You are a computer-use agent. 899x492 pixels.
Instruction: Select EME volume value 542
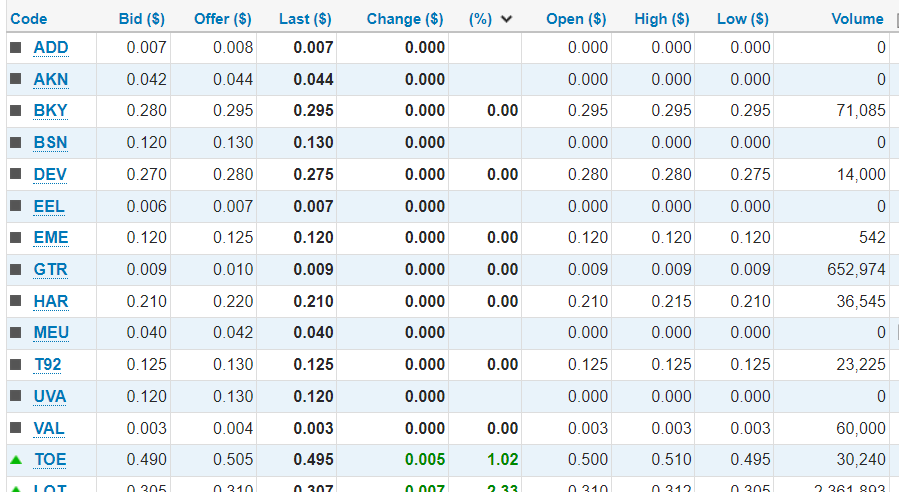(873, 238)
